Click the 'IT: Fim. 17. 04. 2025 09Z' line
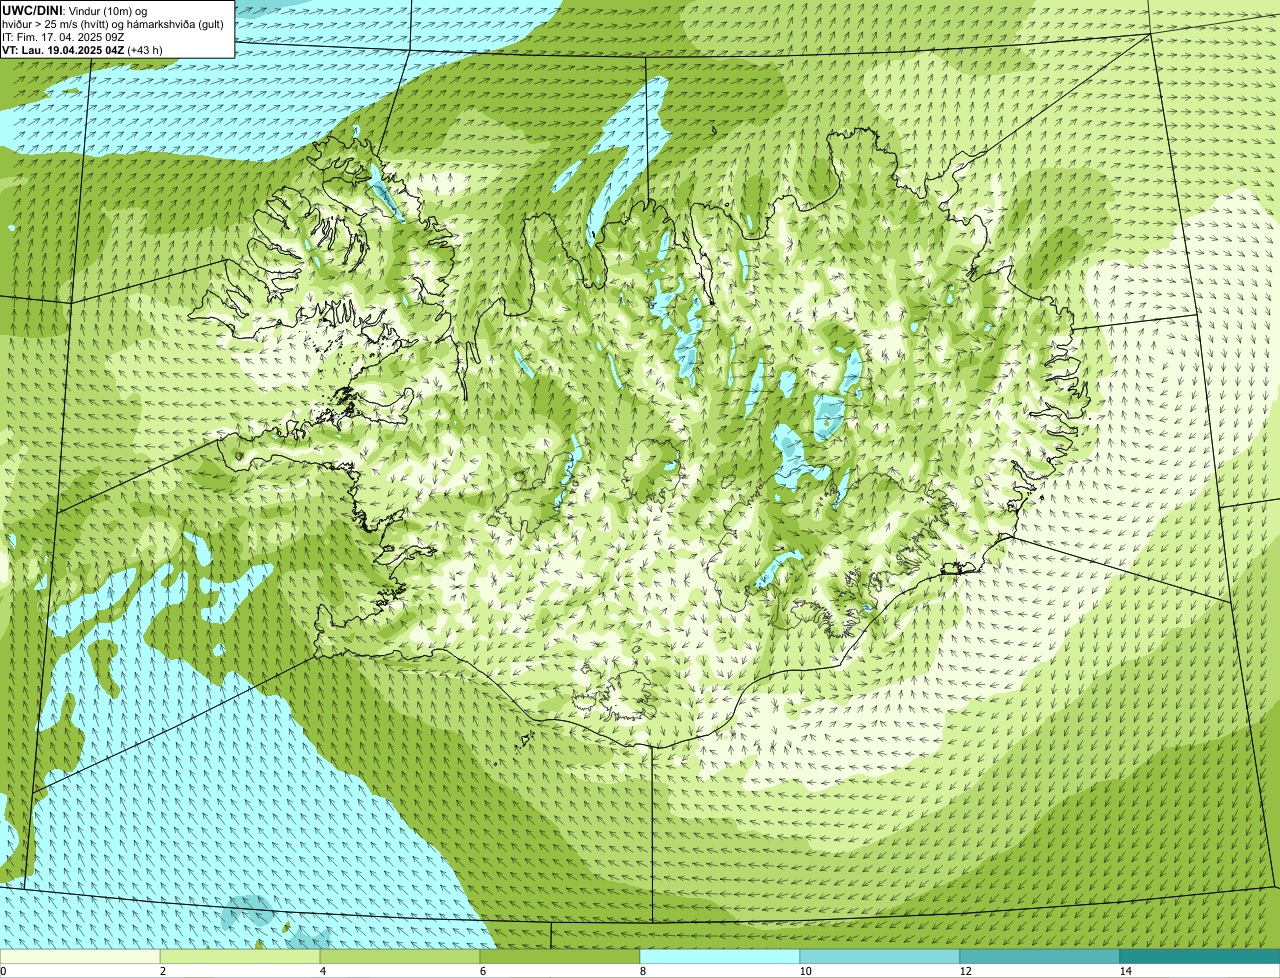This screenshot has height=978, width=1280. [x=63, y=37]
